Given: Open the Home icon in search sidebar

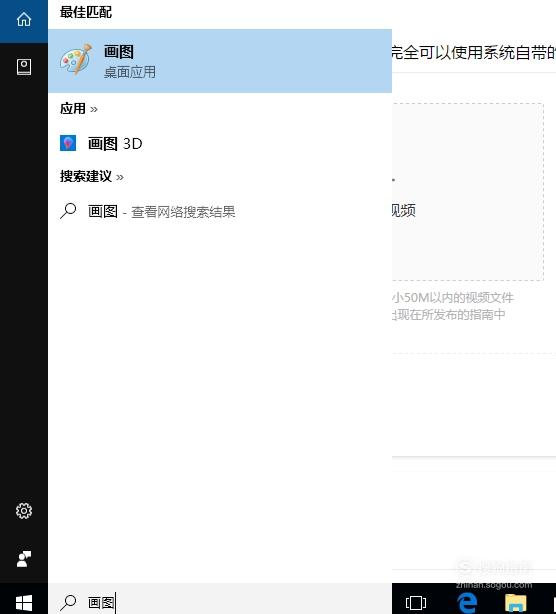Looking at the screenshot, I should coord(24,19).
